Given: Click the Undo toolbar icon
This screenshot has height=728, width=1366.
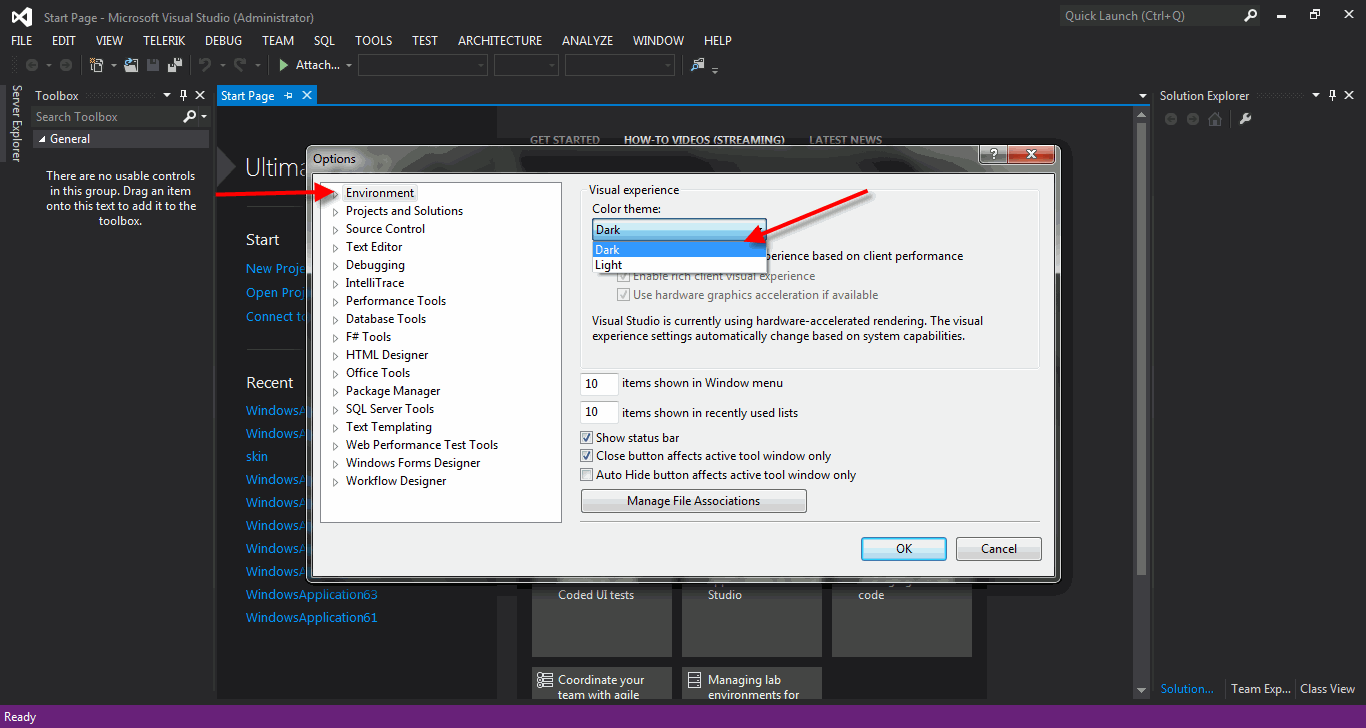Looking at the screenshot, I should pos(204,65).
